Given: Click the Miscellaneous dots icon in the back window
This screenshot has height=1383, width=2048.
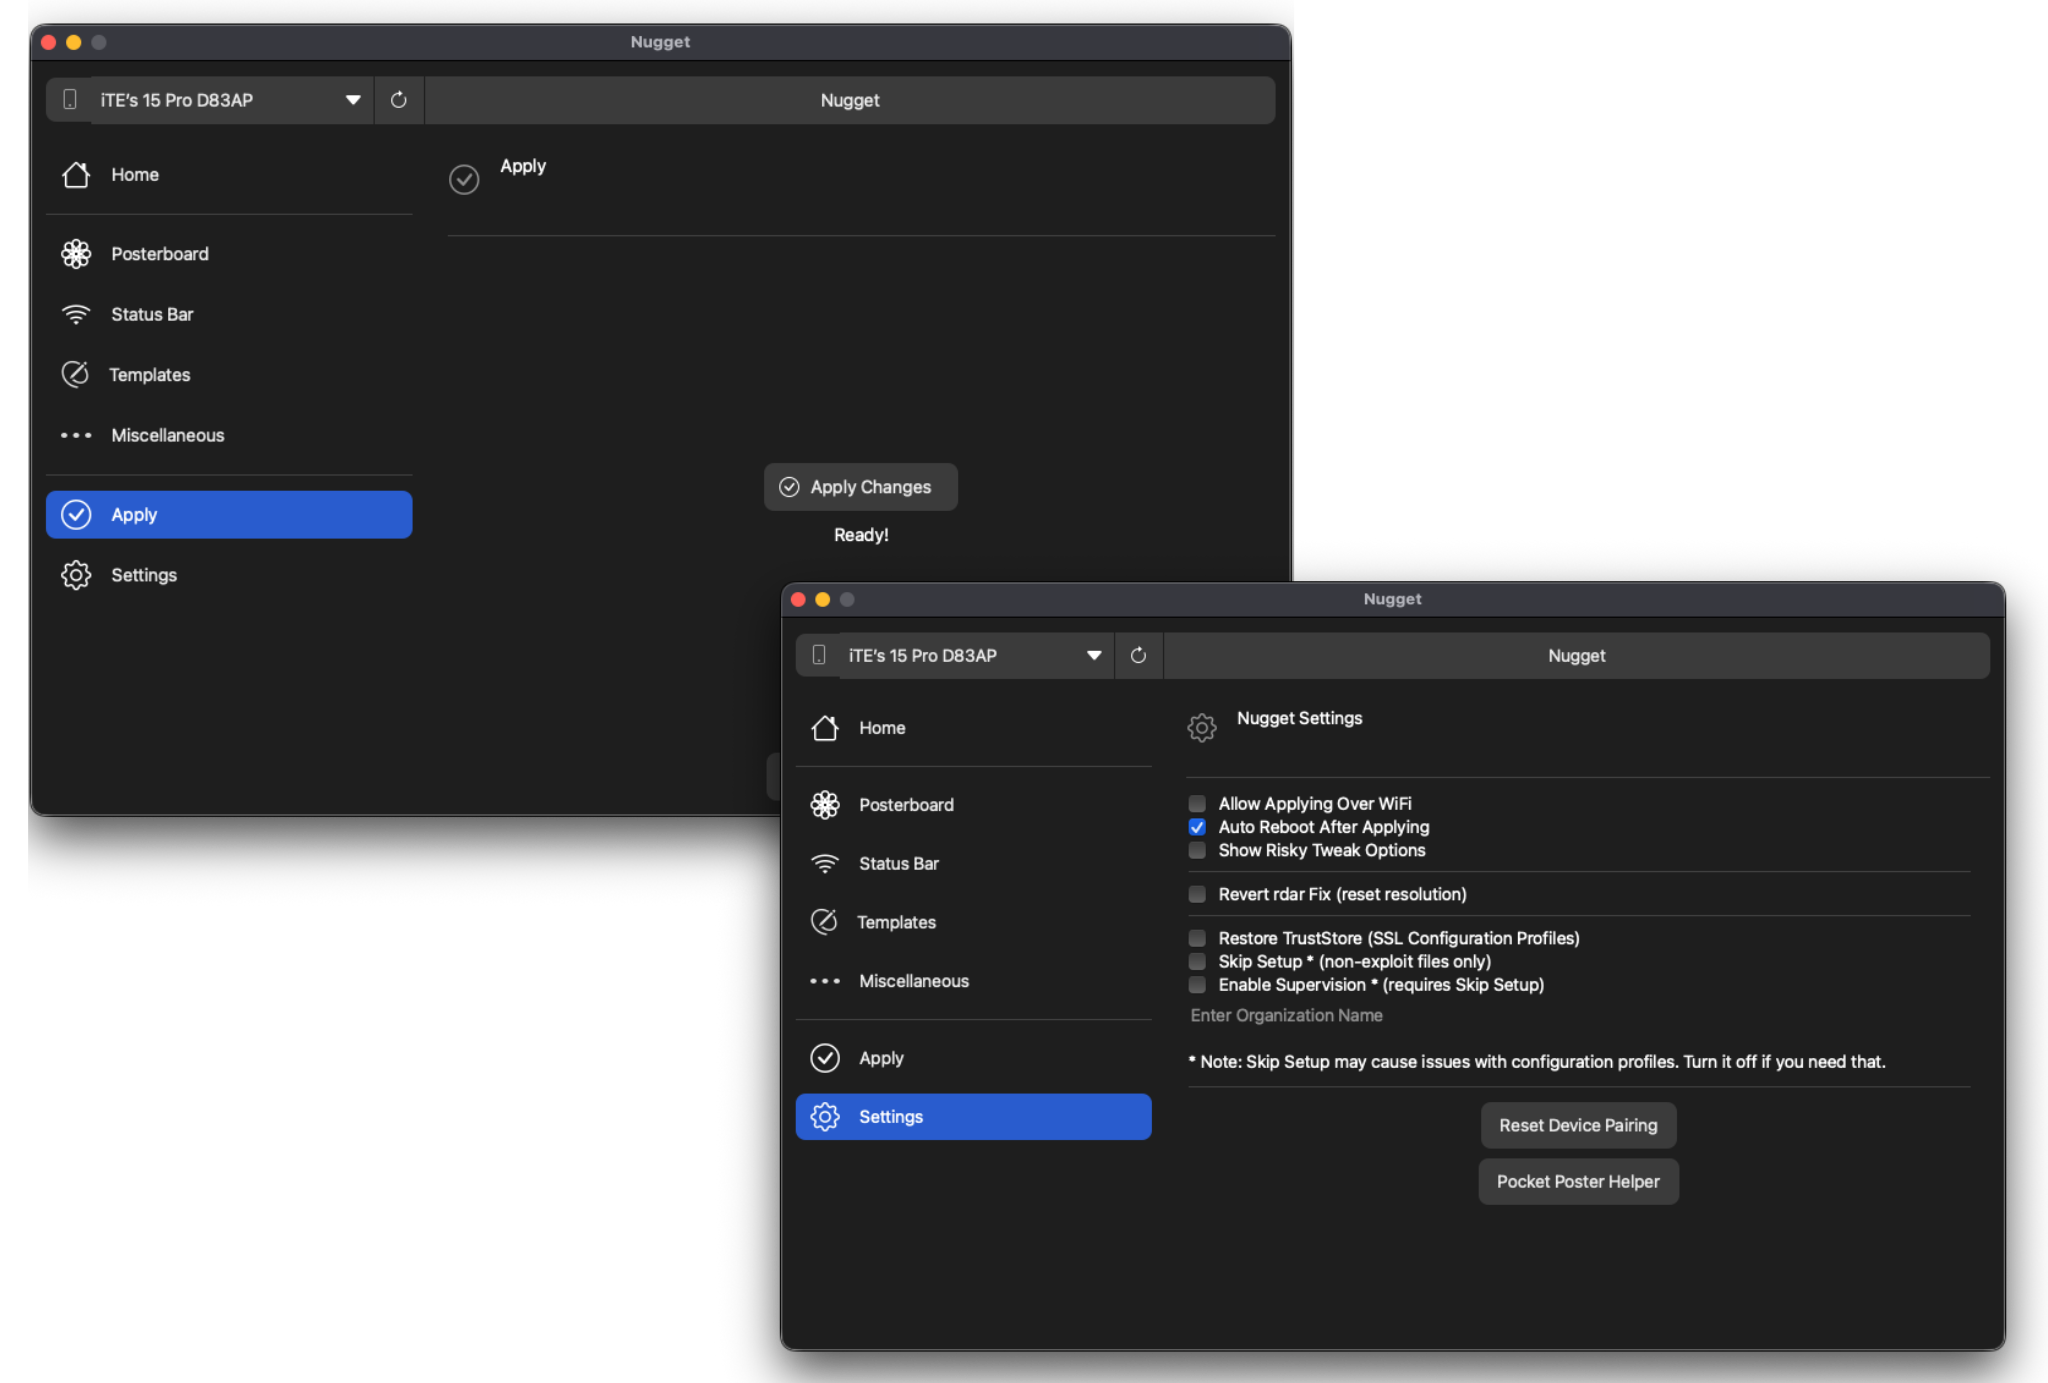Looking at the screenshot, I should pyautogui.click(x=76, y=435).
